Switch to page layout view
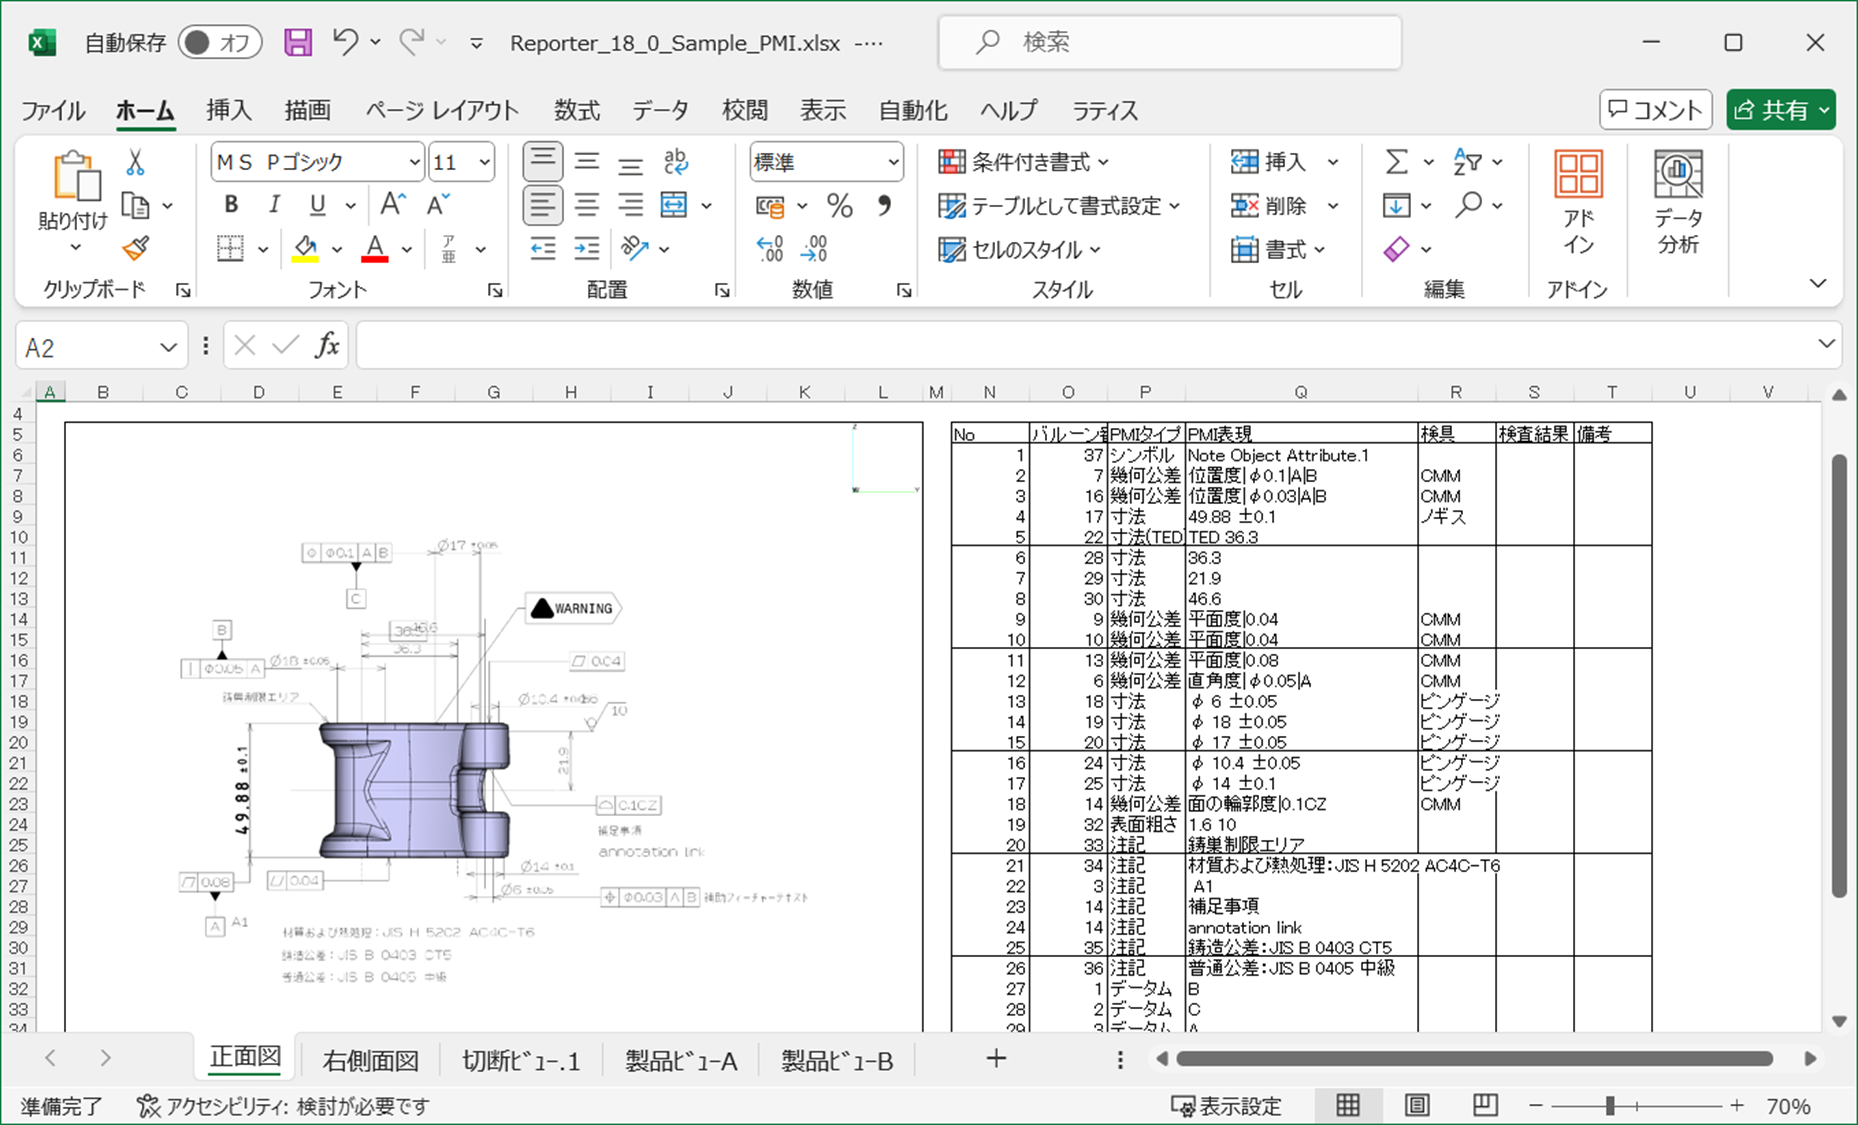Screen dimensions: 1858x1125 pos(1416,1105)
